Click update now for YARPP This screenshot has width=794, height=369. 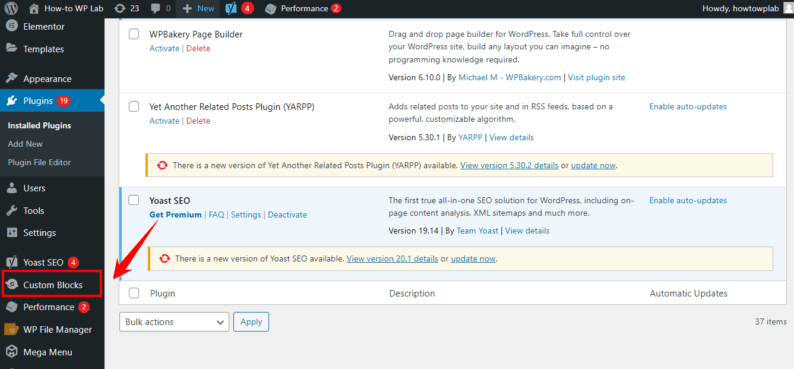pyautogui.click(x=593, y=166)
